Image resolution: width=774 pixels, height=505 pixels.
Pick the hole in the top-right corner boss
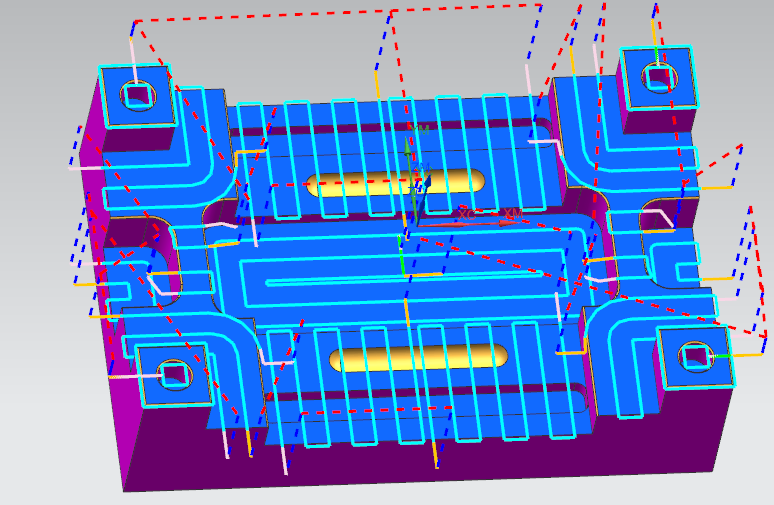pyautogui.click(x=659, y=78)
